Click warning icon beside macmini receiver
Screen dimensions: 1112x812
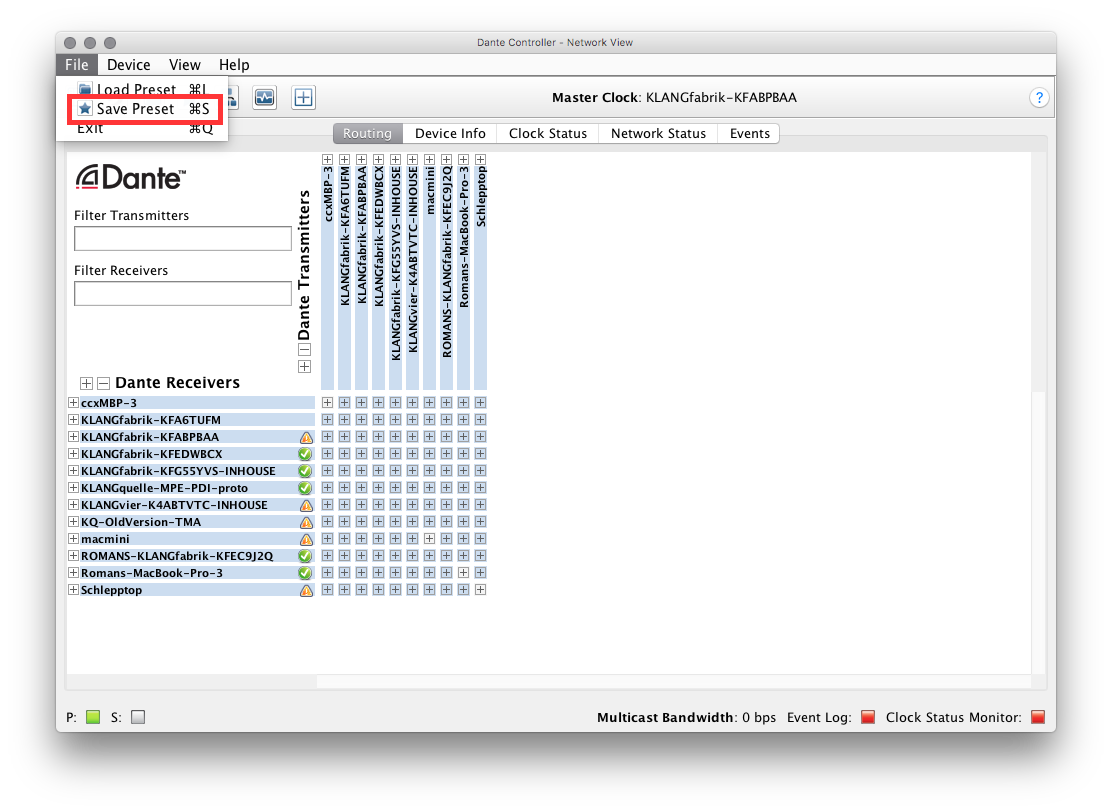coord(306,540)
